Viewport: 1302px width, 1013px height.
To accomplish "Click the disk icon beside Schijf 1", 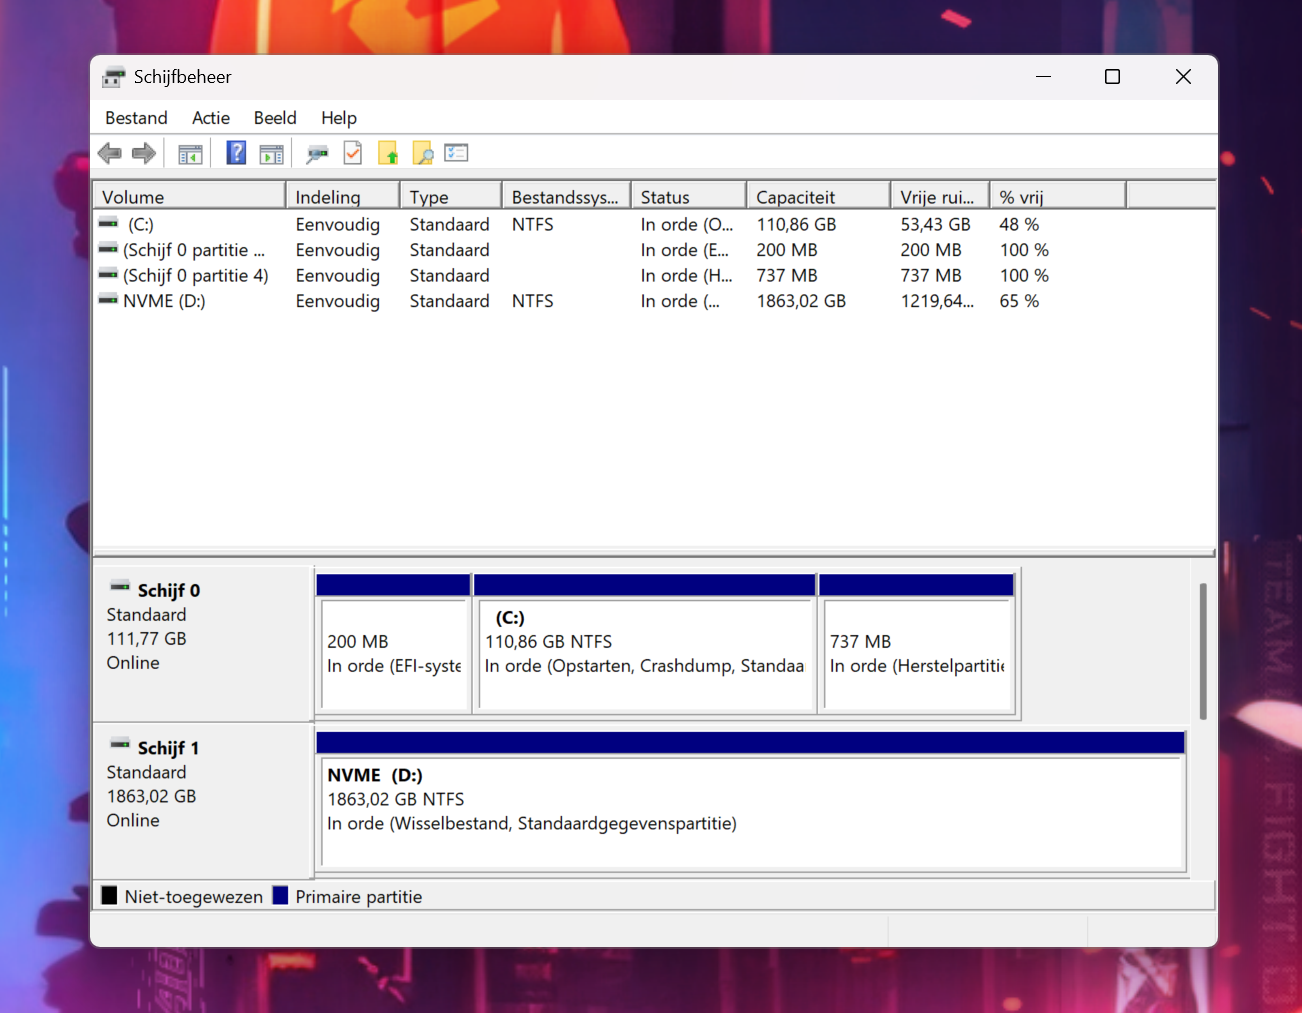I will click(x=120, y=745).
